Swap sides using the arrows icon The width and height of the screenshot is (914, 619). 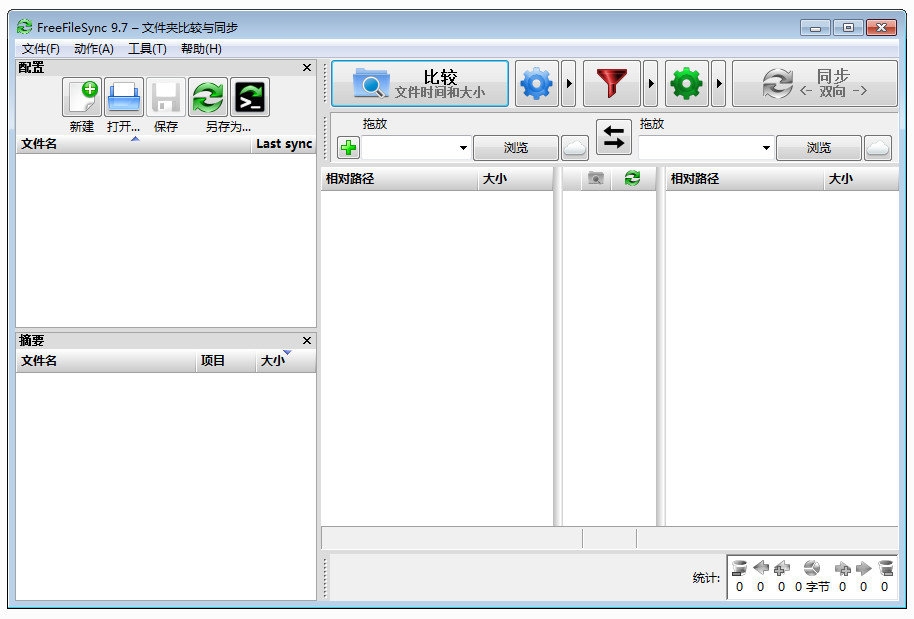pyautogui.click(x=614, y=137)
